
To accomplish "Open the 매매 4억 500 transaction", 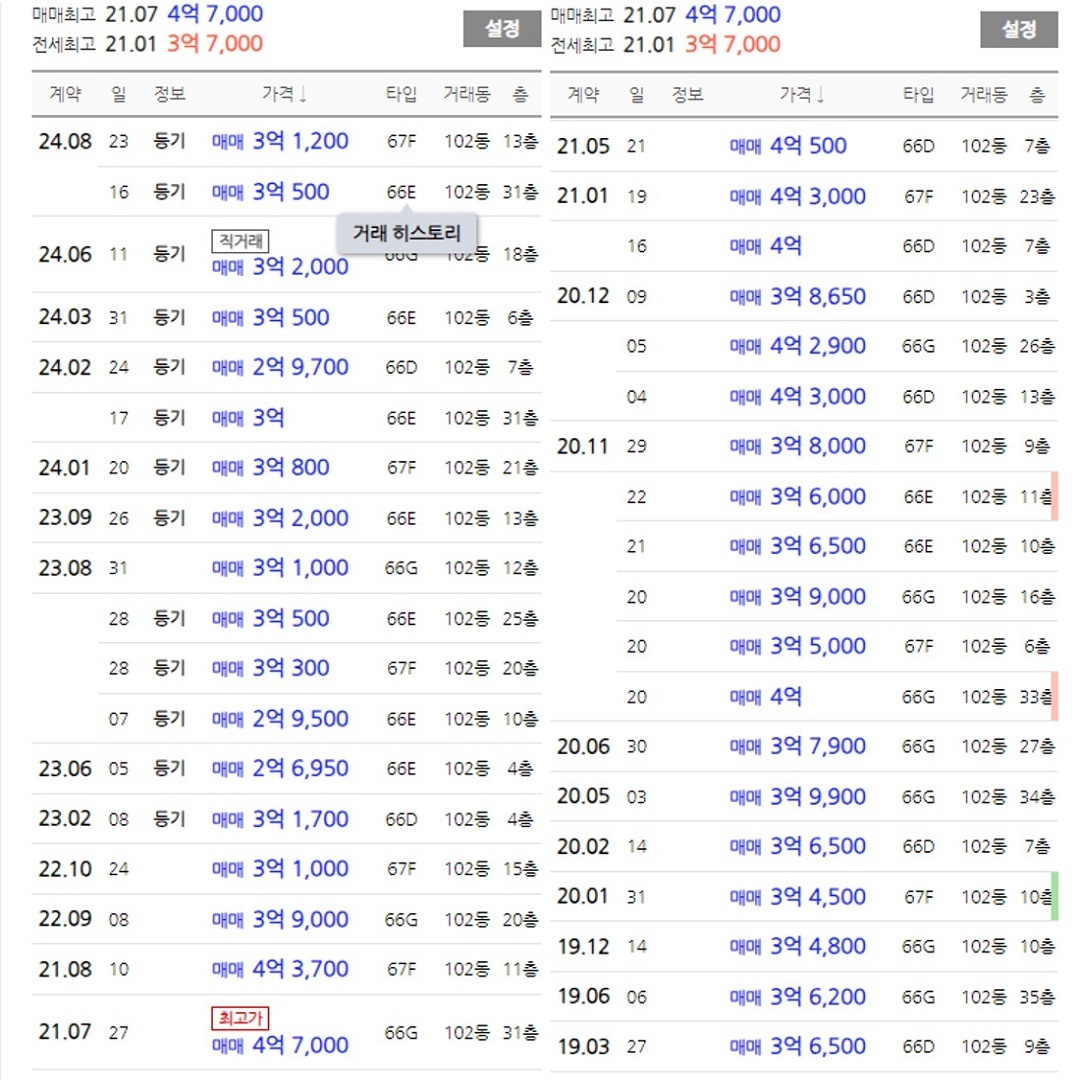I will point(788,146).
